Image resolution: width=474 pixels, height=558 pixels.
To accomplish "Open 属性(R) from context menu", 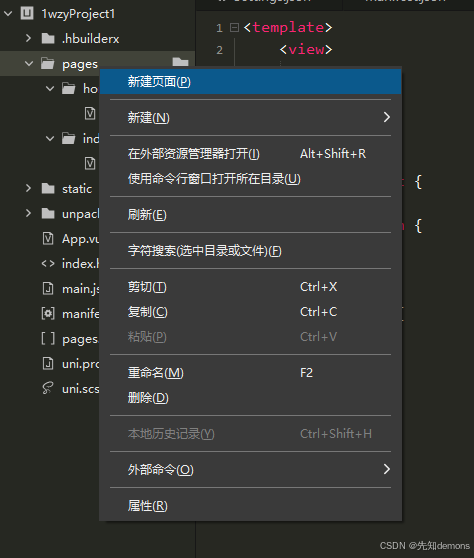I will [251, 506].
